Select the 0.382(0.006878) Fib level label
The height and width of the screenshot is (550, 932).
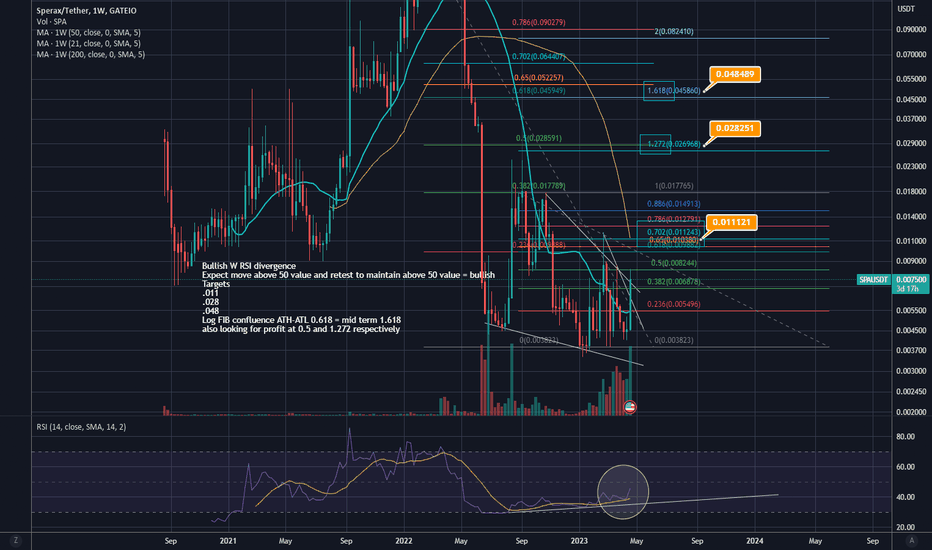(x=673, y=282)
